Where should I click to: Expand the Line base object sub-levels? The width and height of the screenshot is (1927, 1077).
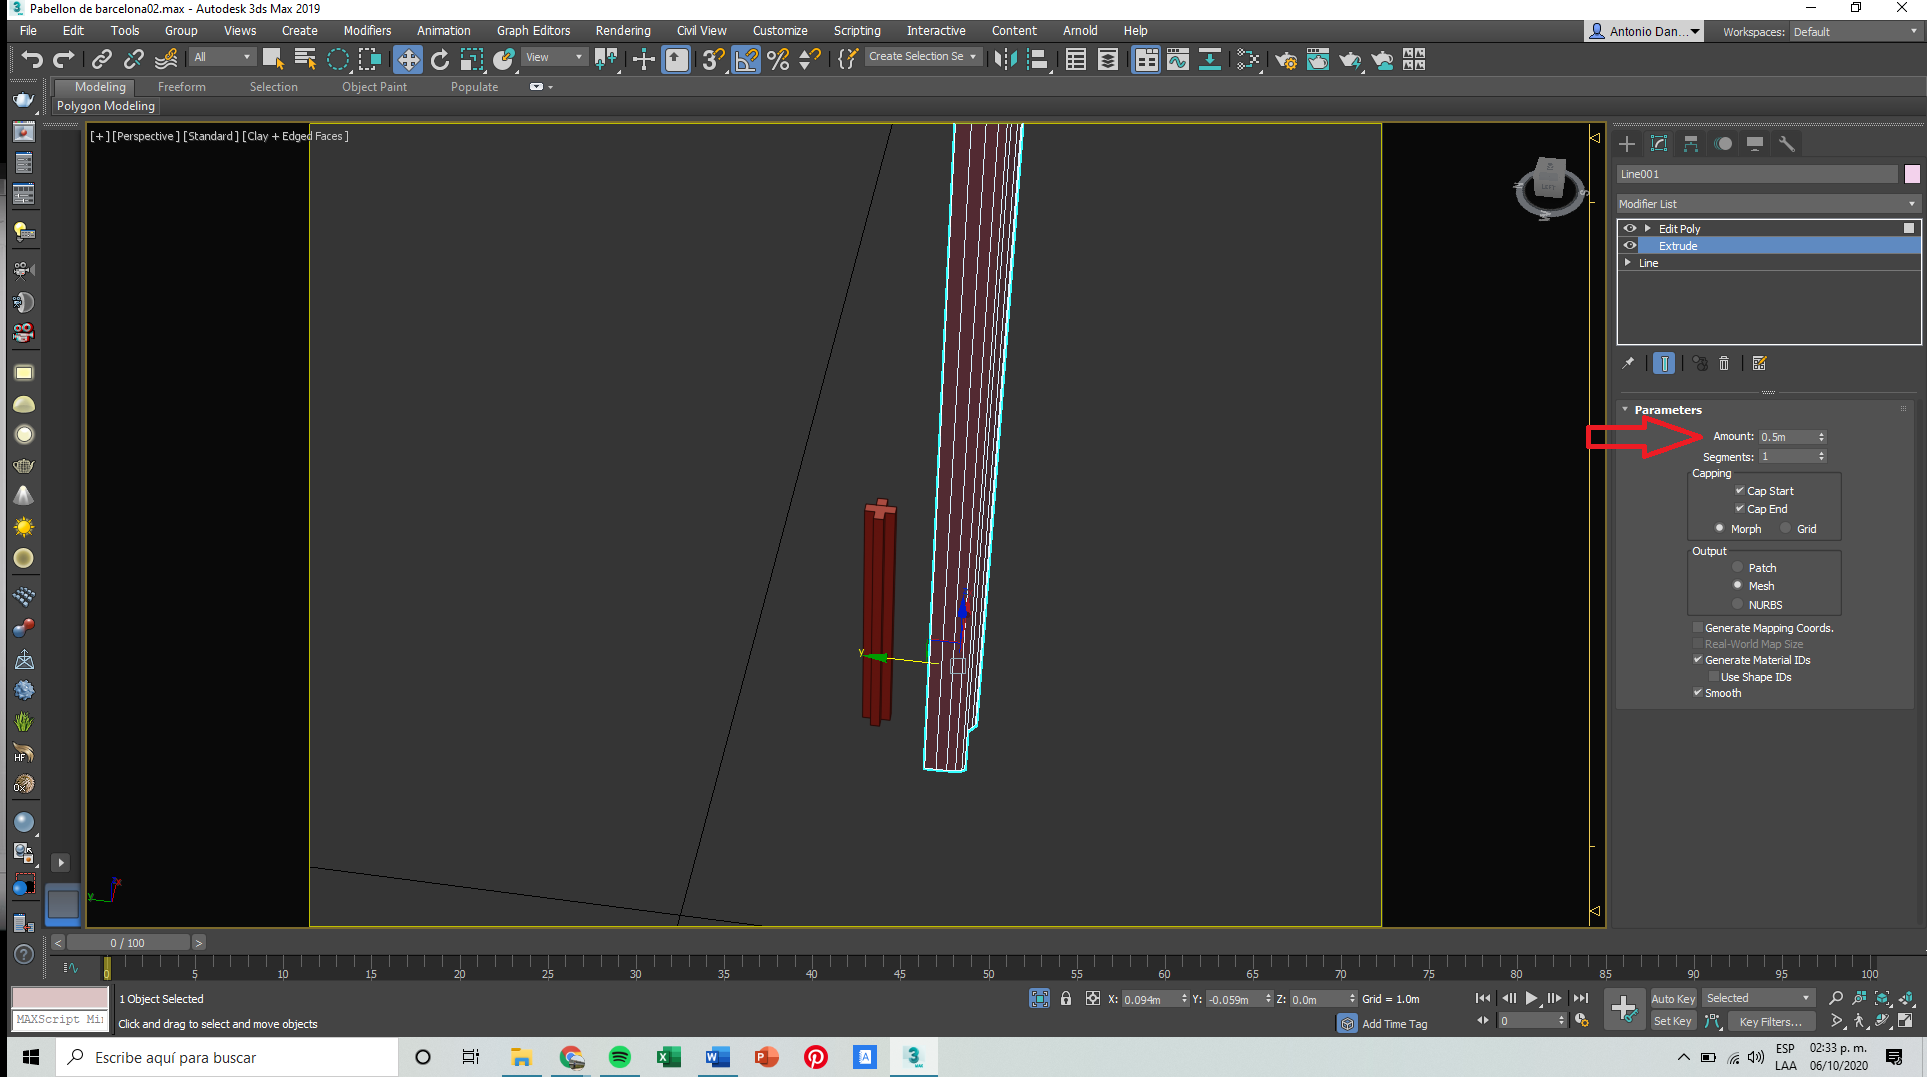tap(1628, 263)
